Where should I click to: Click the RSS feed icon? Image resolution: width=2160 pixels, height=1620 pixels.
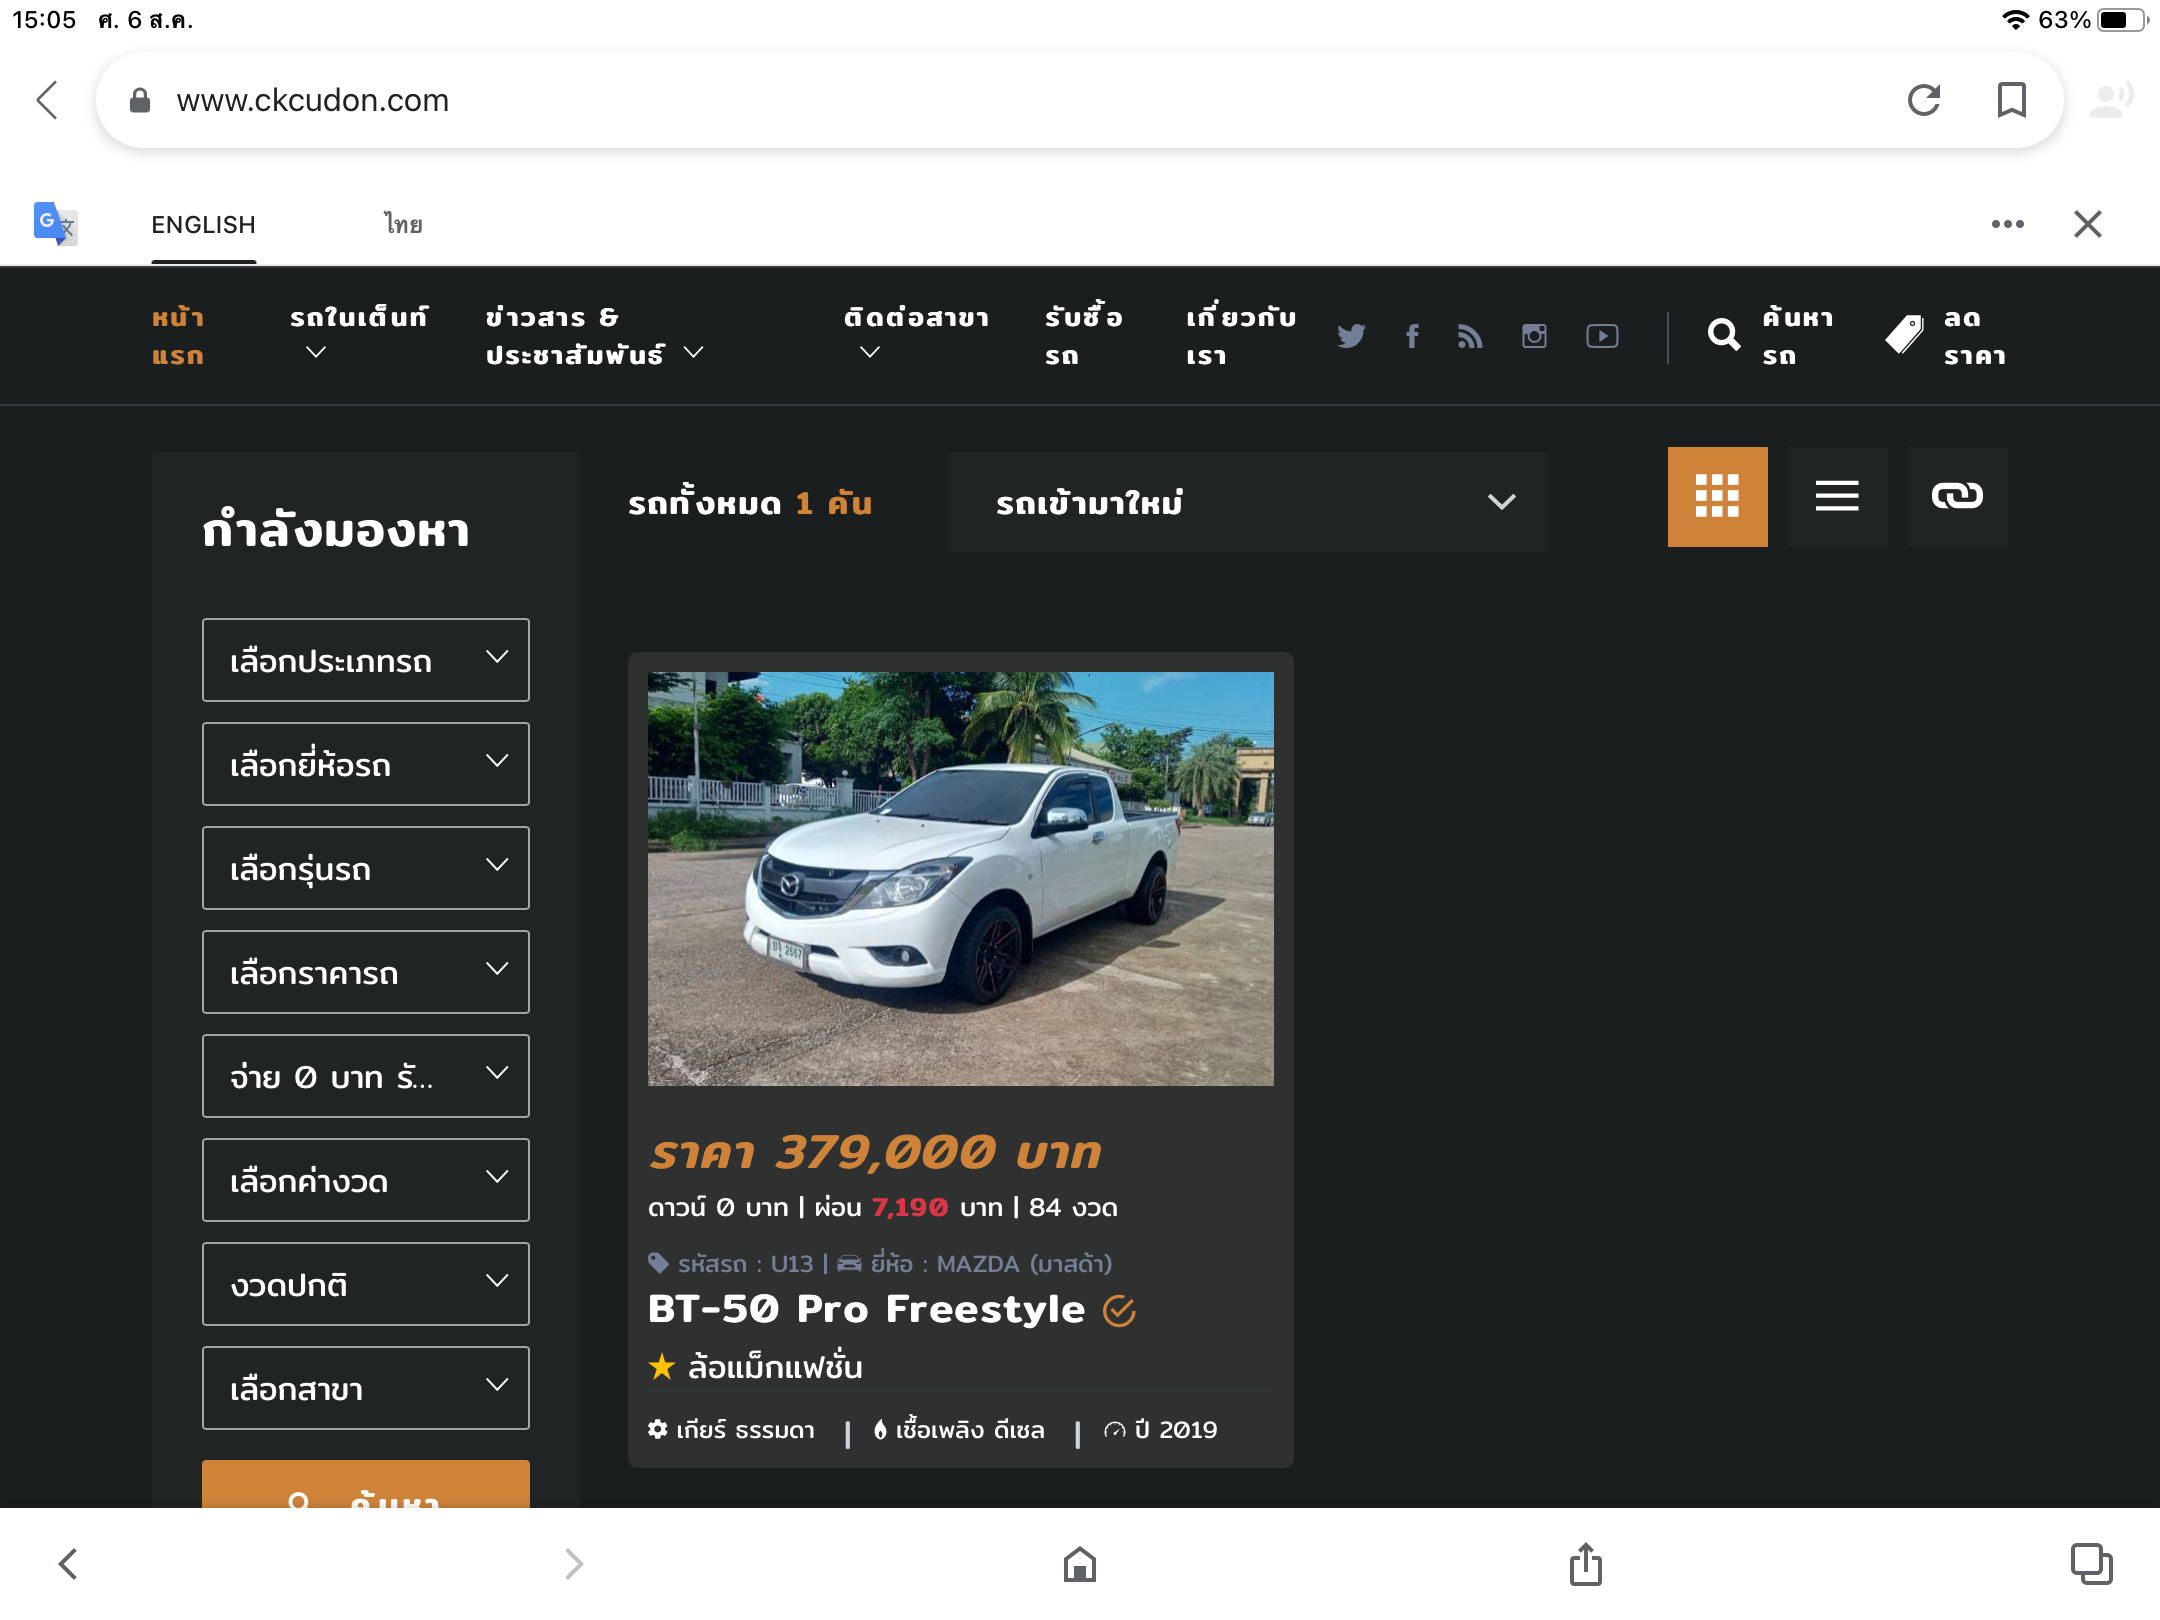tap(1469, 336)
